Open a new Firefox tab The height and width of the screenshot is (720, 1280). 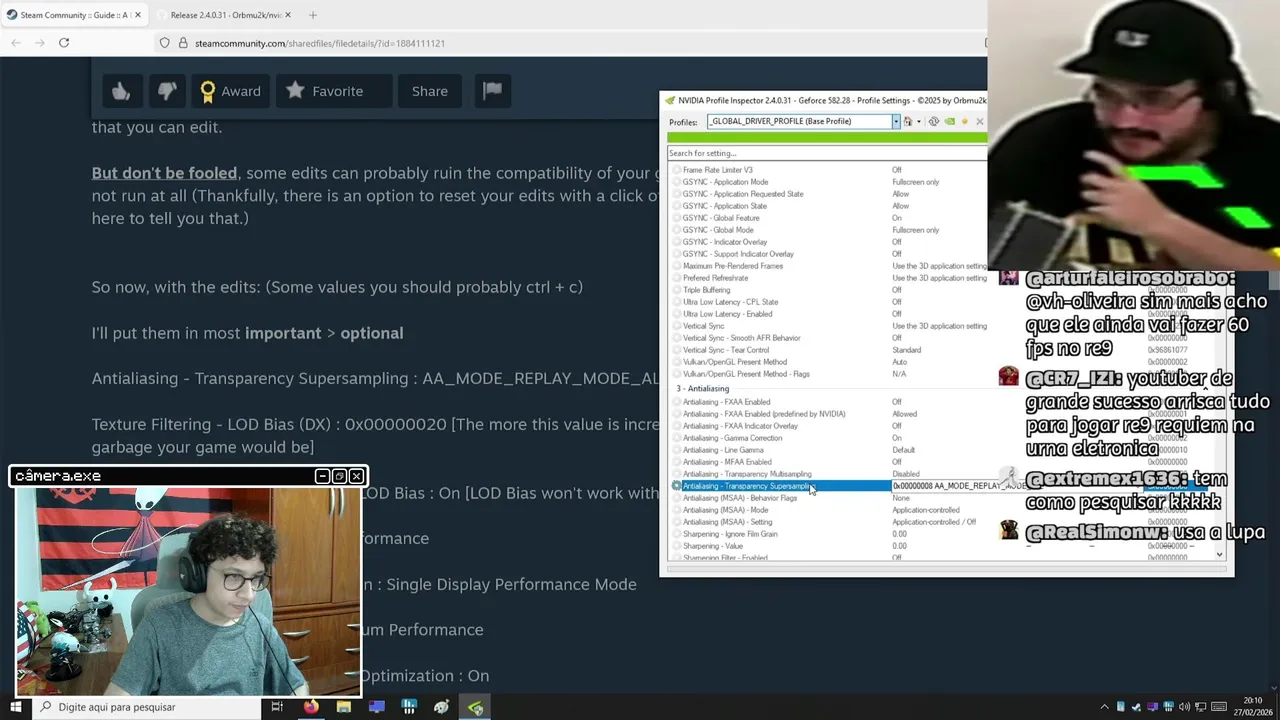[x=313, y=15]
